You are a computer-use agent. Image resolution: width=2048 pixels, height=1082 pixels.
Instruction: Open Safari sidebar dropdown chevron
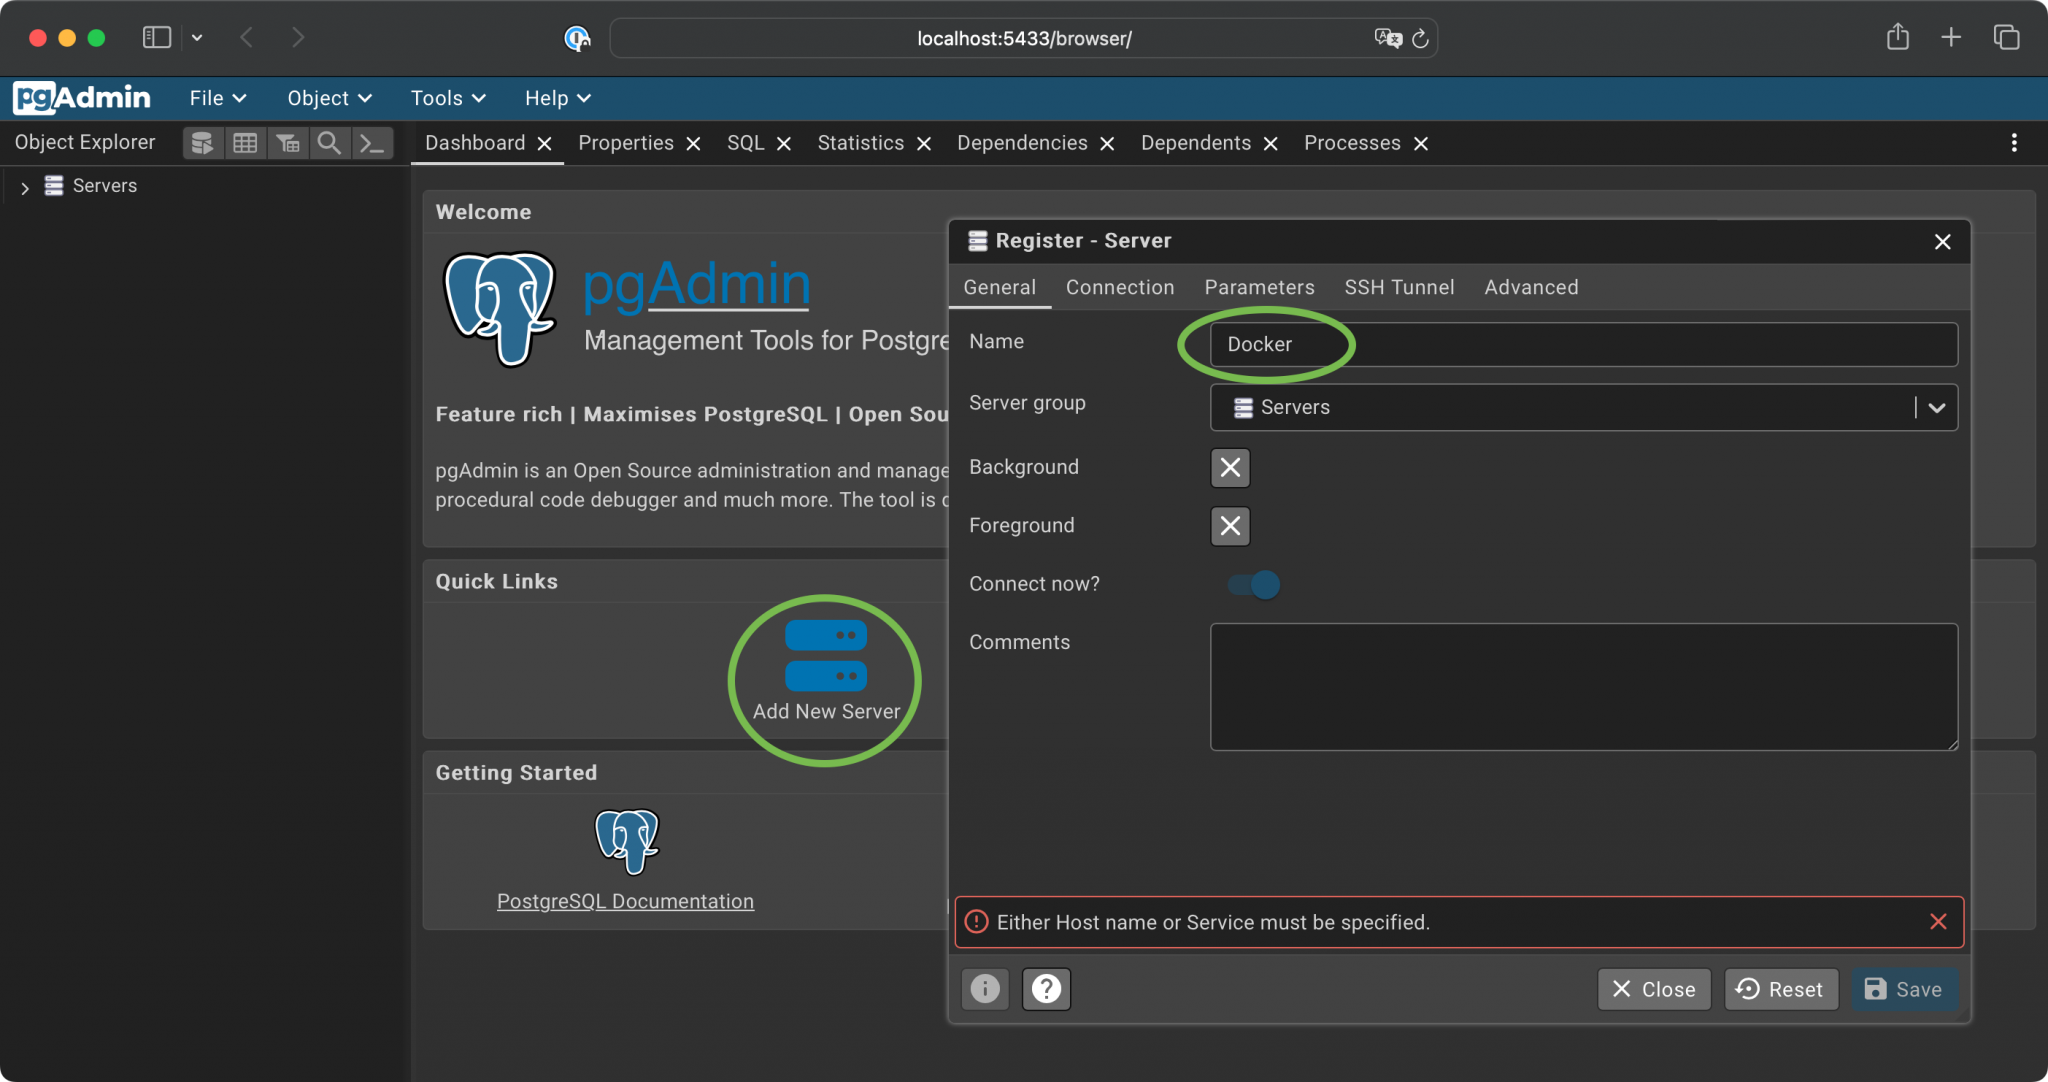point(197,38)
